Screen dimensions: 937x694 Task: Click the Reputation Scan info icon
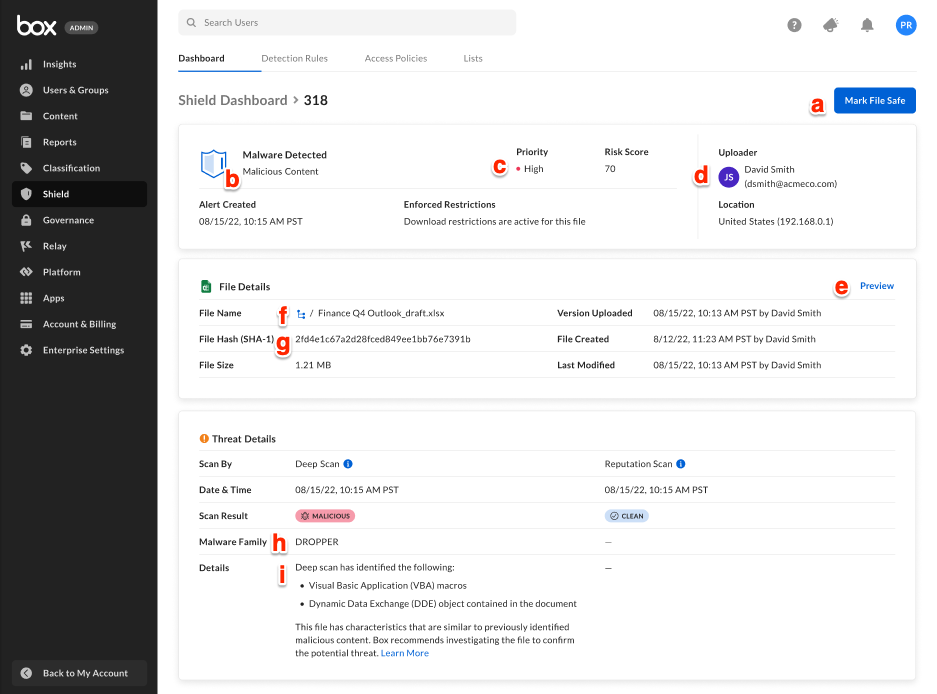[x=681, y=464]
